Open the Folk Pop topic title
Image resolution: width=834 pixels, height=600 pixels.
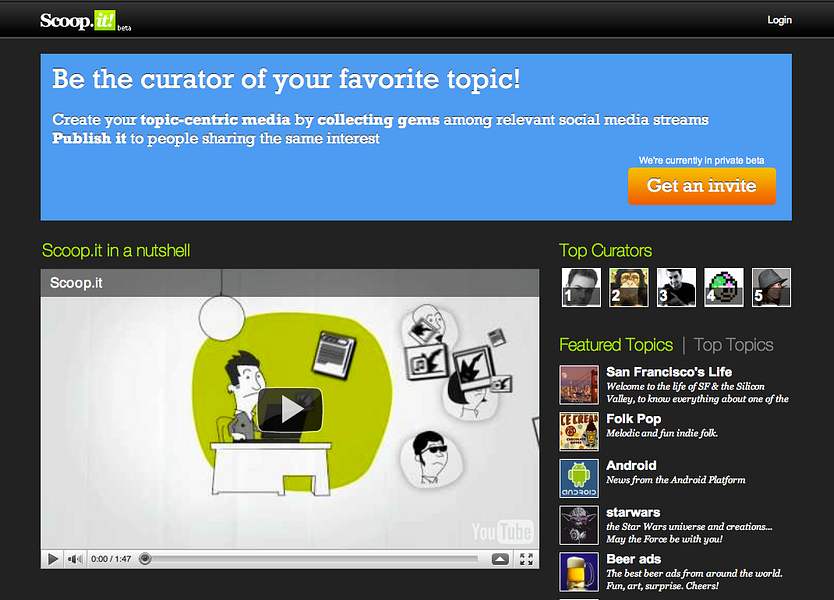point(633,419)
